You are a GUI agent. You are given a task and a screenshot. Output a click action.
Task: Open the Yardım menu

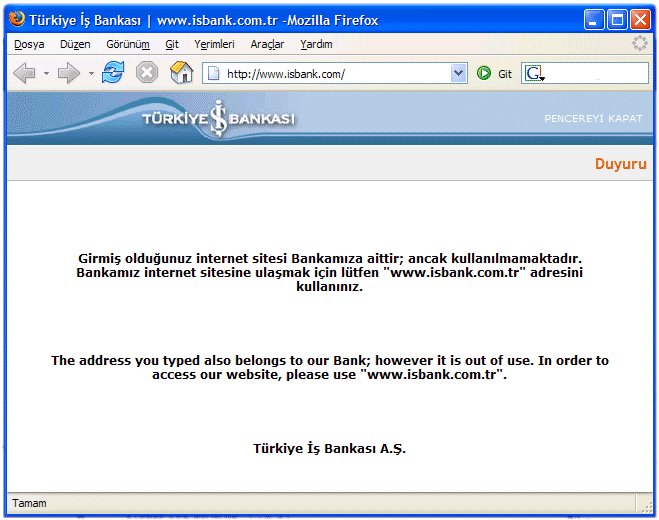(316, 44)
